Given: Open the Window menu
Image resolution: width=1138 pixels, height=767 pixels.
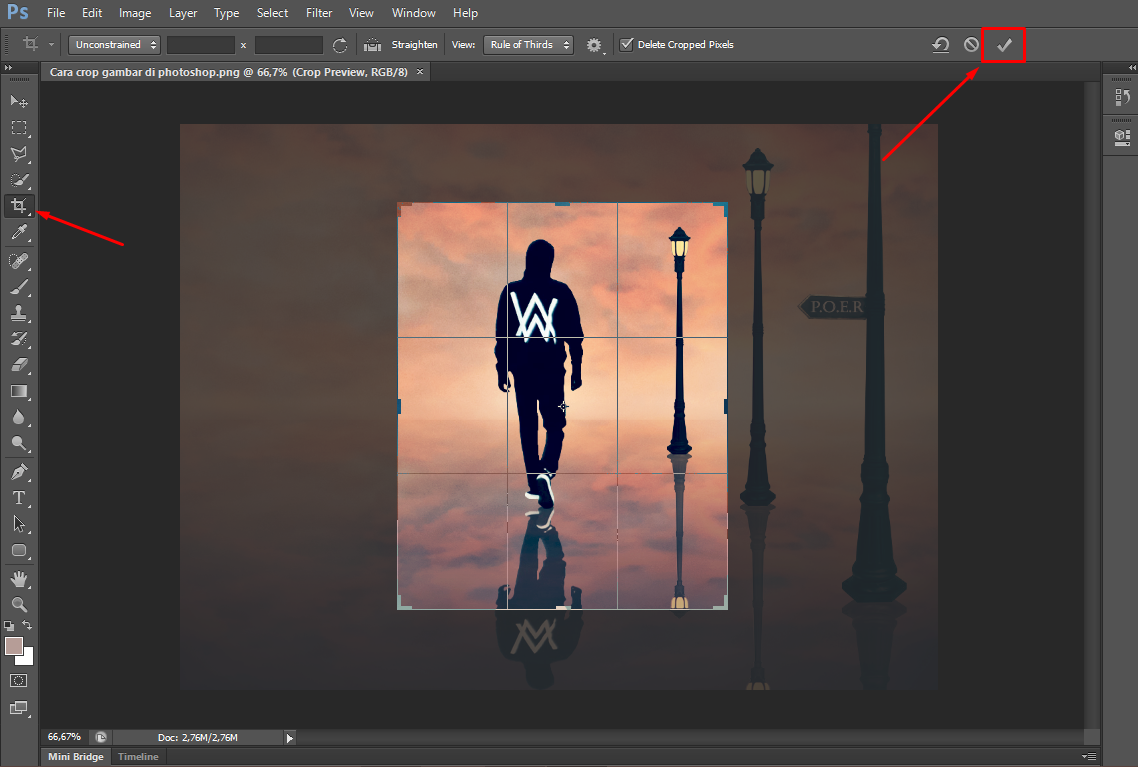Looking at the screenshot, I should pyautogui.click(x=414, y=13).
